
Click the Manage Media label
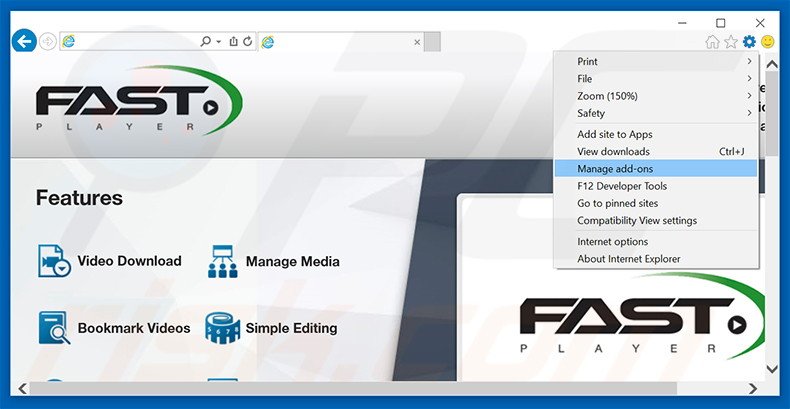(x=293, y=261)
